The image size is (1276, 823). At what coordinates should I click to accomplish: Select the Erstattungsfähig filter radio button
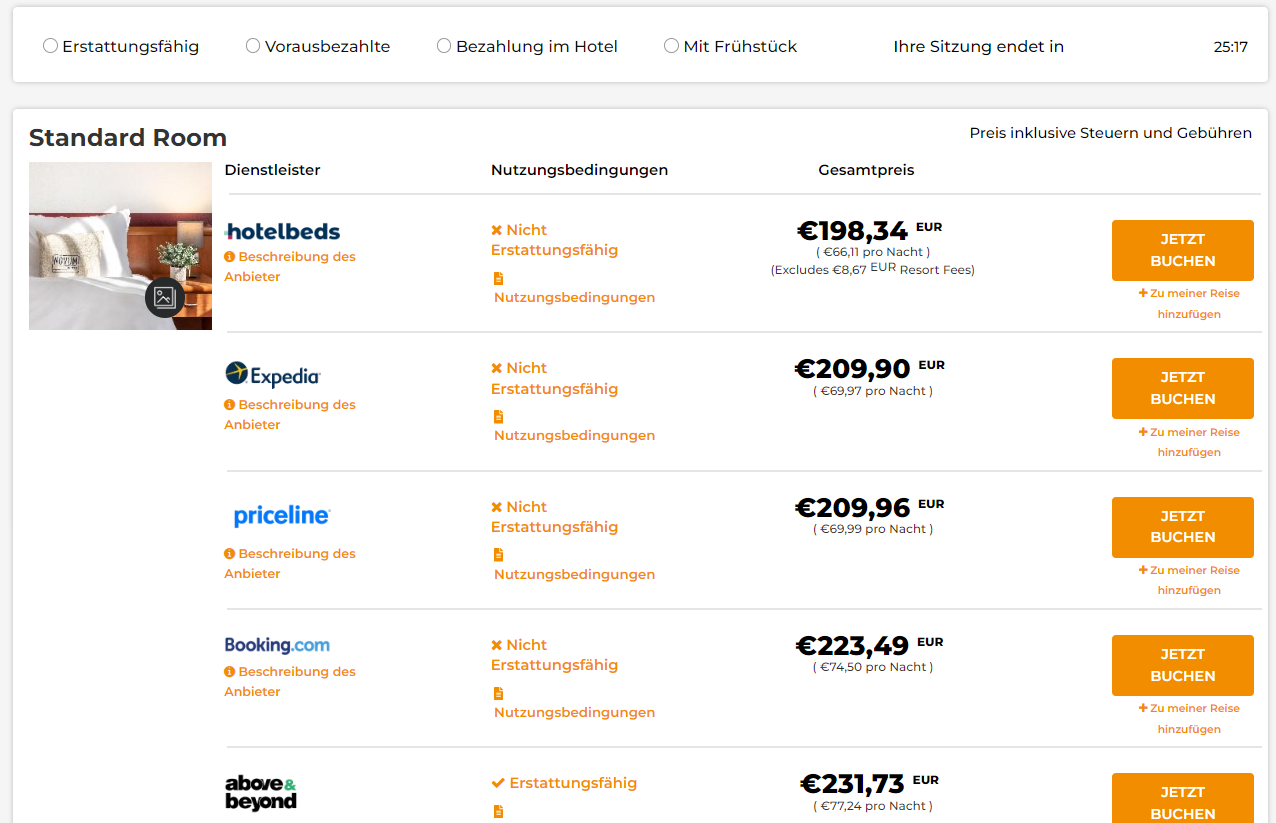pos(50,46)
